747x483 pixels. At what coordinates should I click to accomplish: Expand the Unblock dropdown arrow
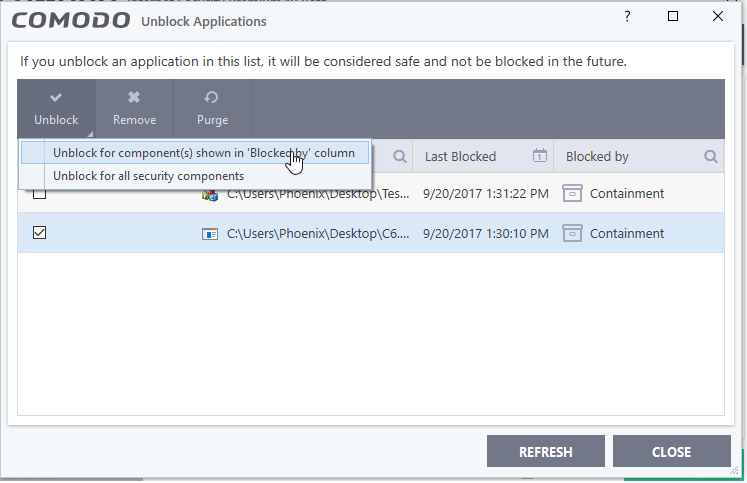(x=89, y=133)
